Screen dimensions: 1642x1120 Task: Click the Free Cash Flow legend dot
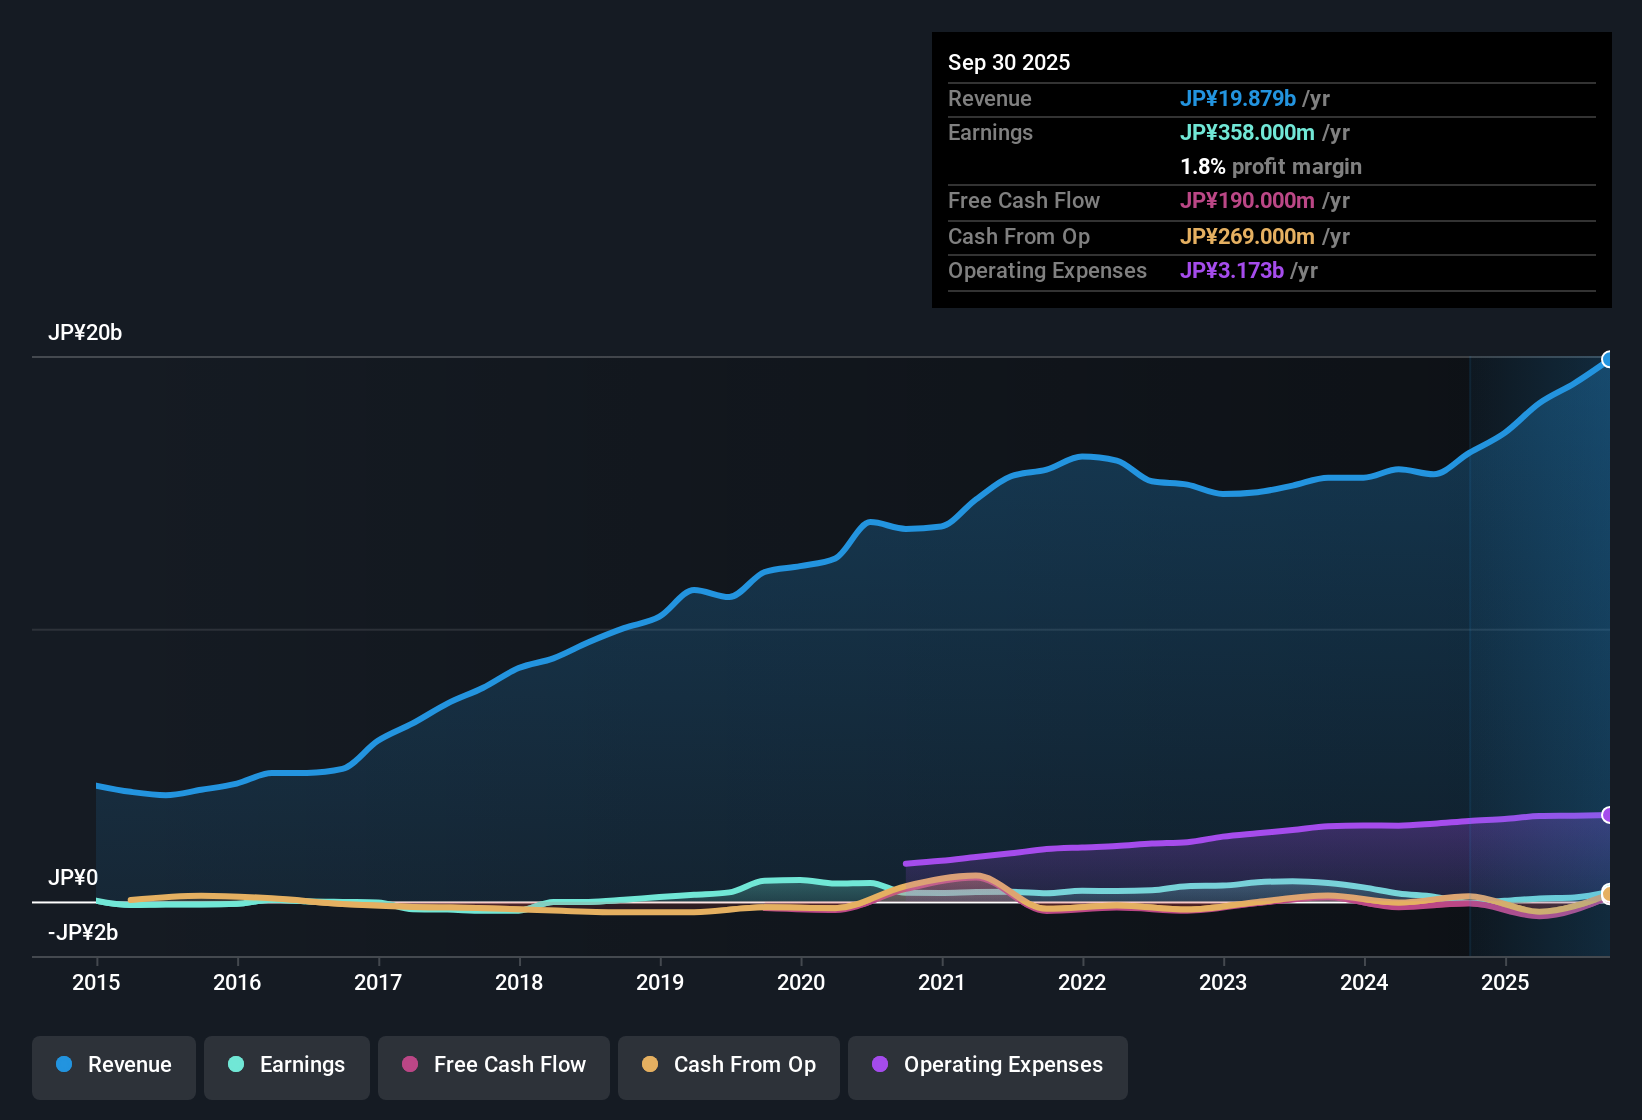(409, 1065)
